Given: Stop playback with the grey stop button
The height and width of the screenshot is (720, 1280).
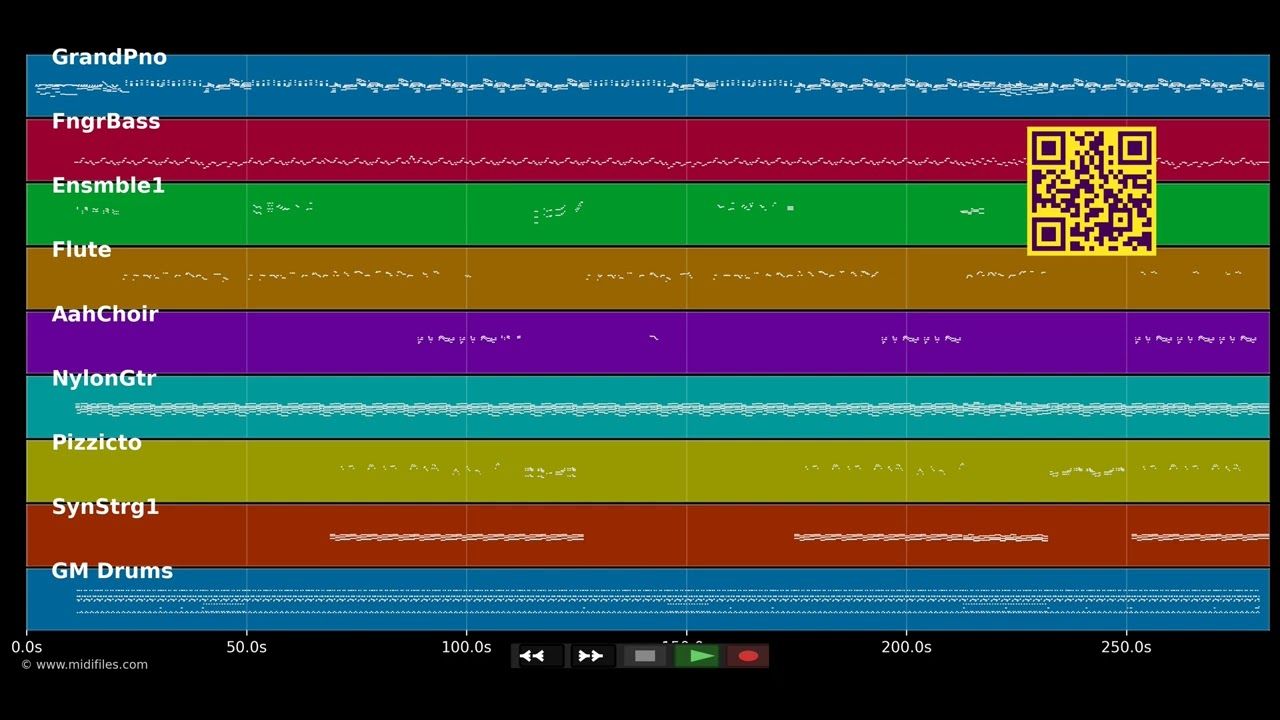Looking at the screenshot, I should pyautogui.click(x=645, y=656).
